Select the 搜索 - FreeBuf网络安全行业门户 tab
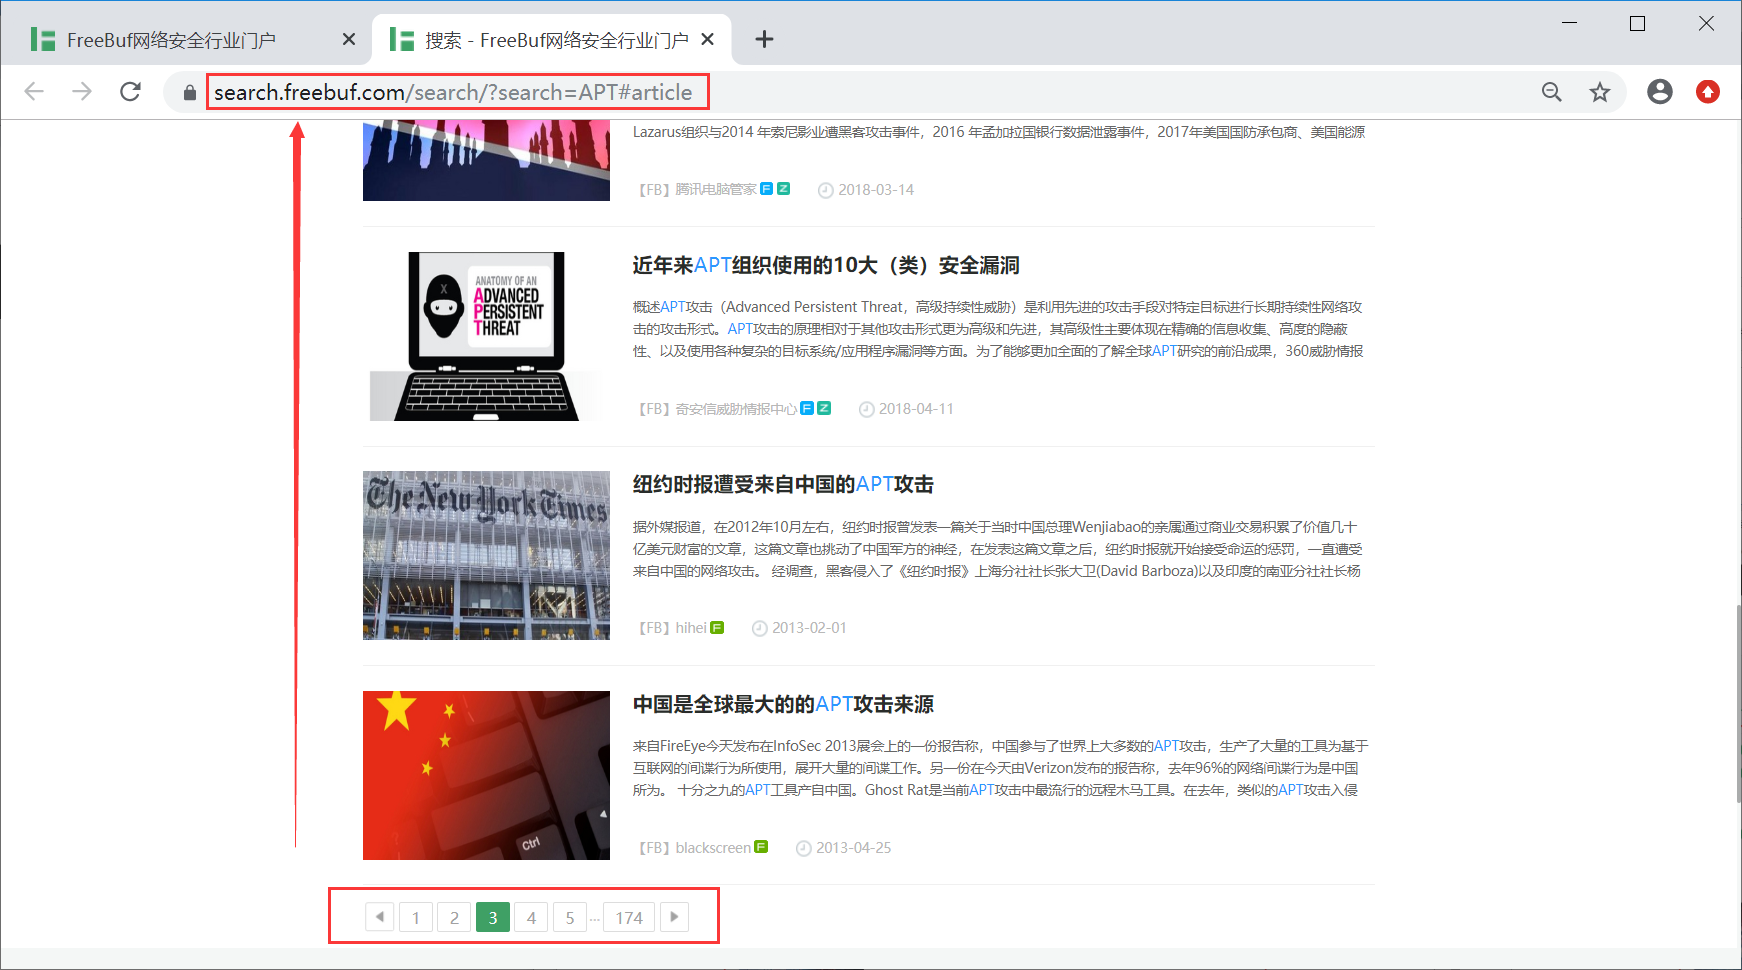Image resolution: width=1742 pixels, height=970 pixels. click(x=552, y=40)
